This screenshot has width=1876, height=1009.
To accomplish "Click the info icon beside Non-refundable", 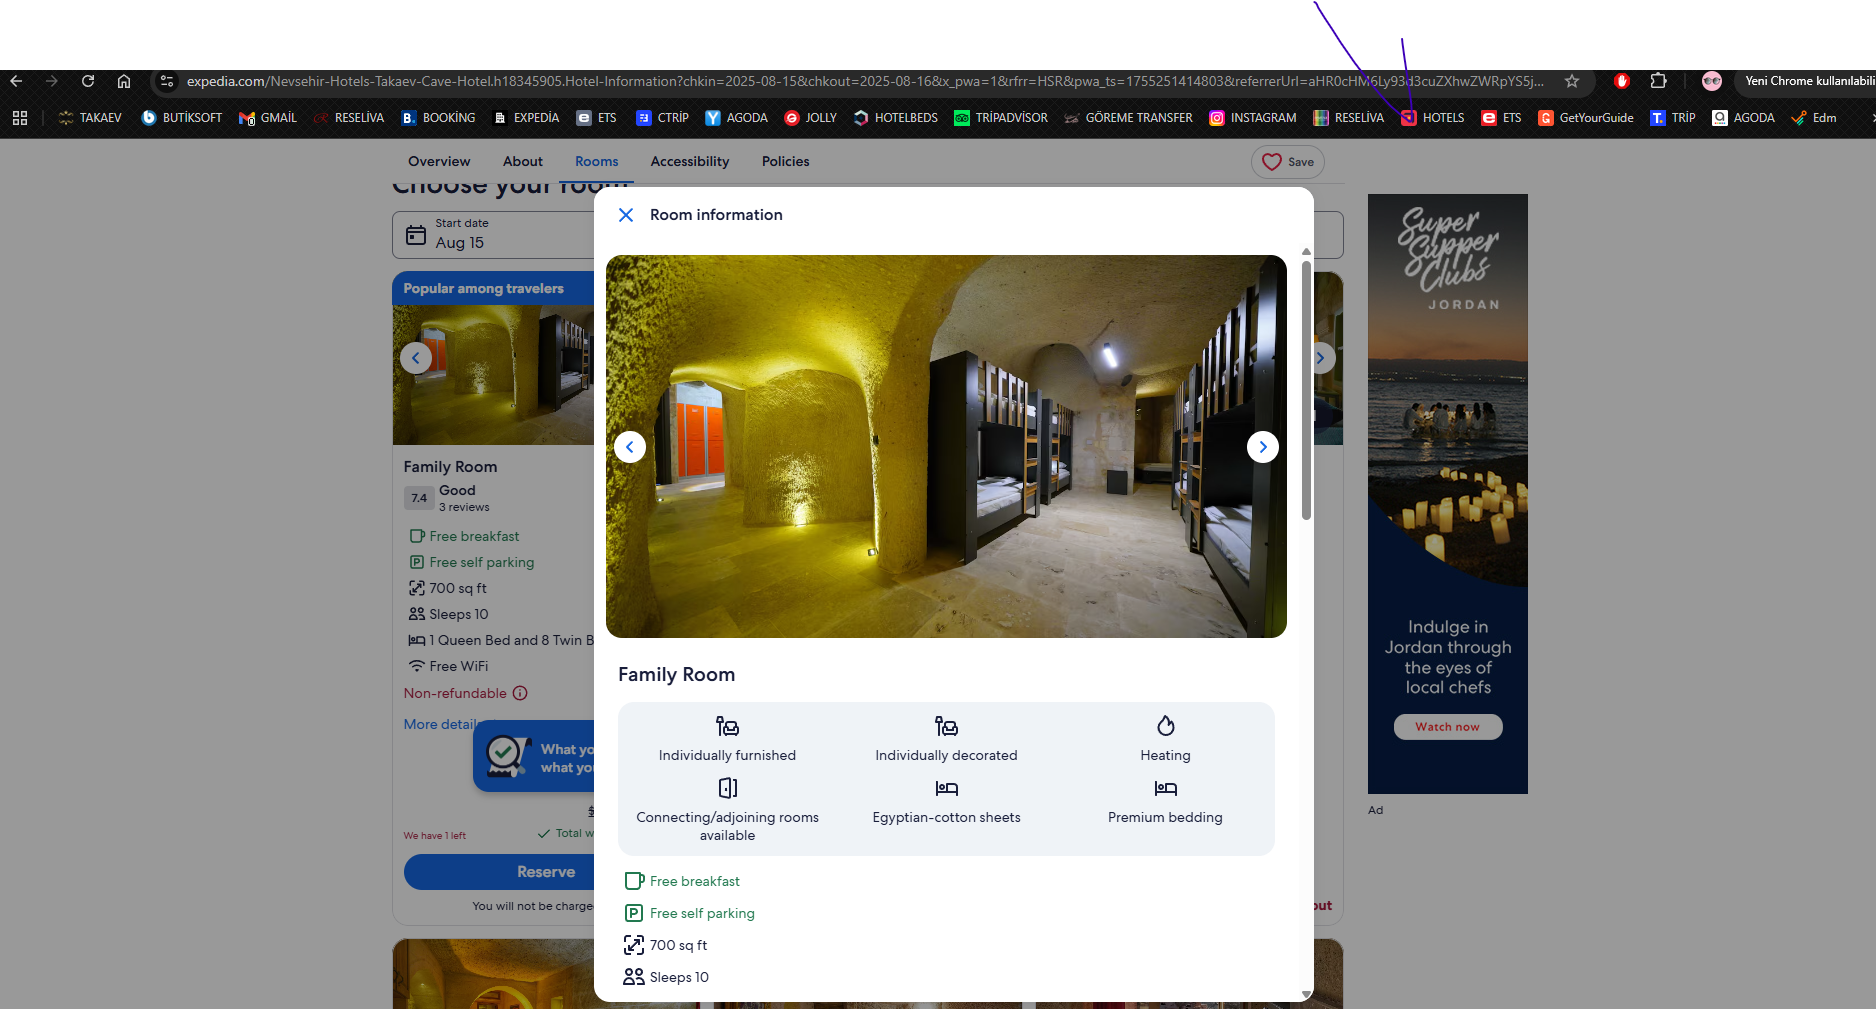I will point(520,693).
